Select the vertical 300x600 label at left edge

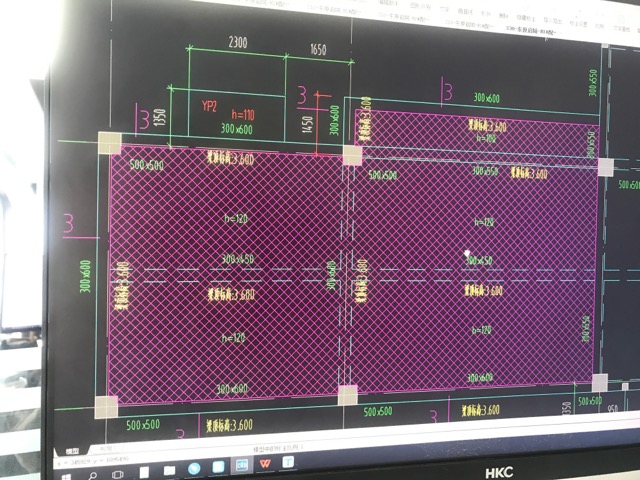[85, 276]
